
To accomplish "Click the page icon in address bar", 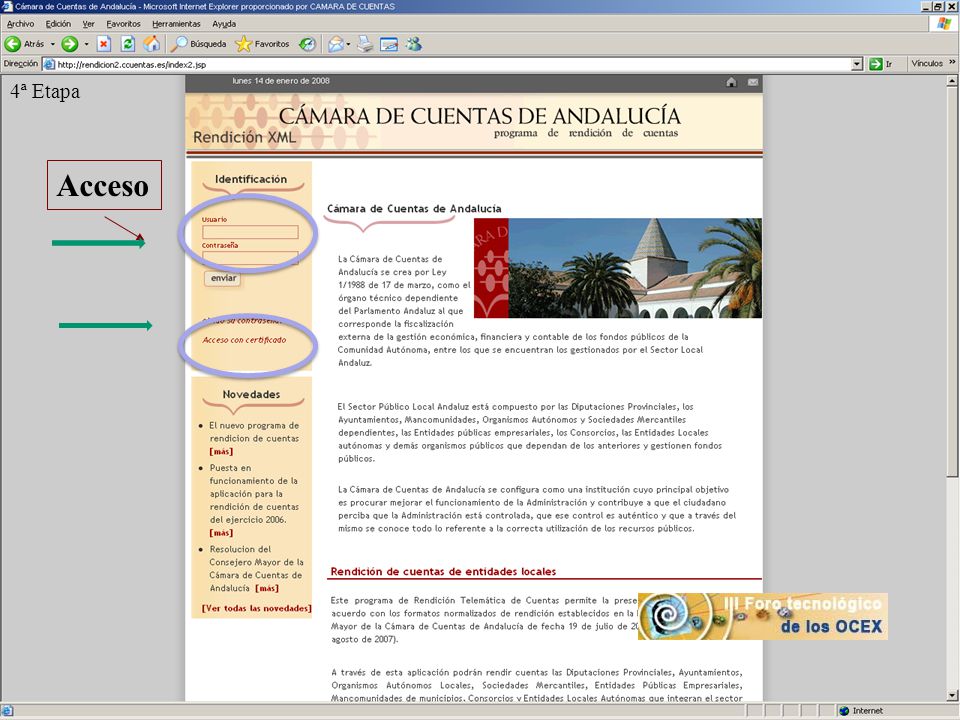I will tap(50, 64).
